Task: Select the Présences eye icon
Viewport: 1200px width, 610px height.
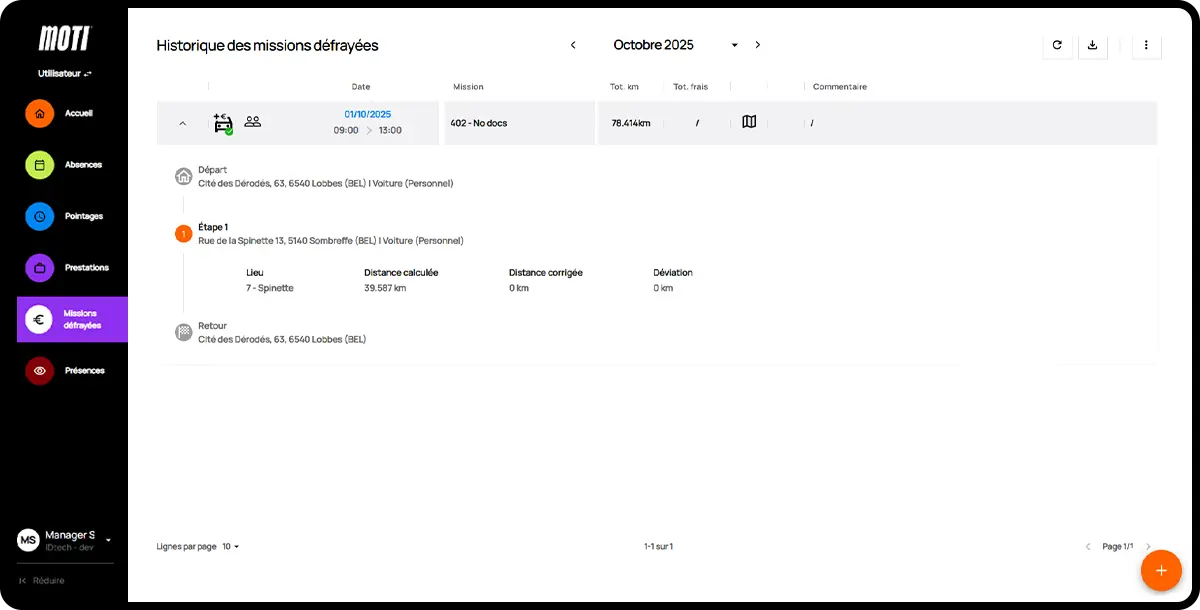Action: pos(39,370)
